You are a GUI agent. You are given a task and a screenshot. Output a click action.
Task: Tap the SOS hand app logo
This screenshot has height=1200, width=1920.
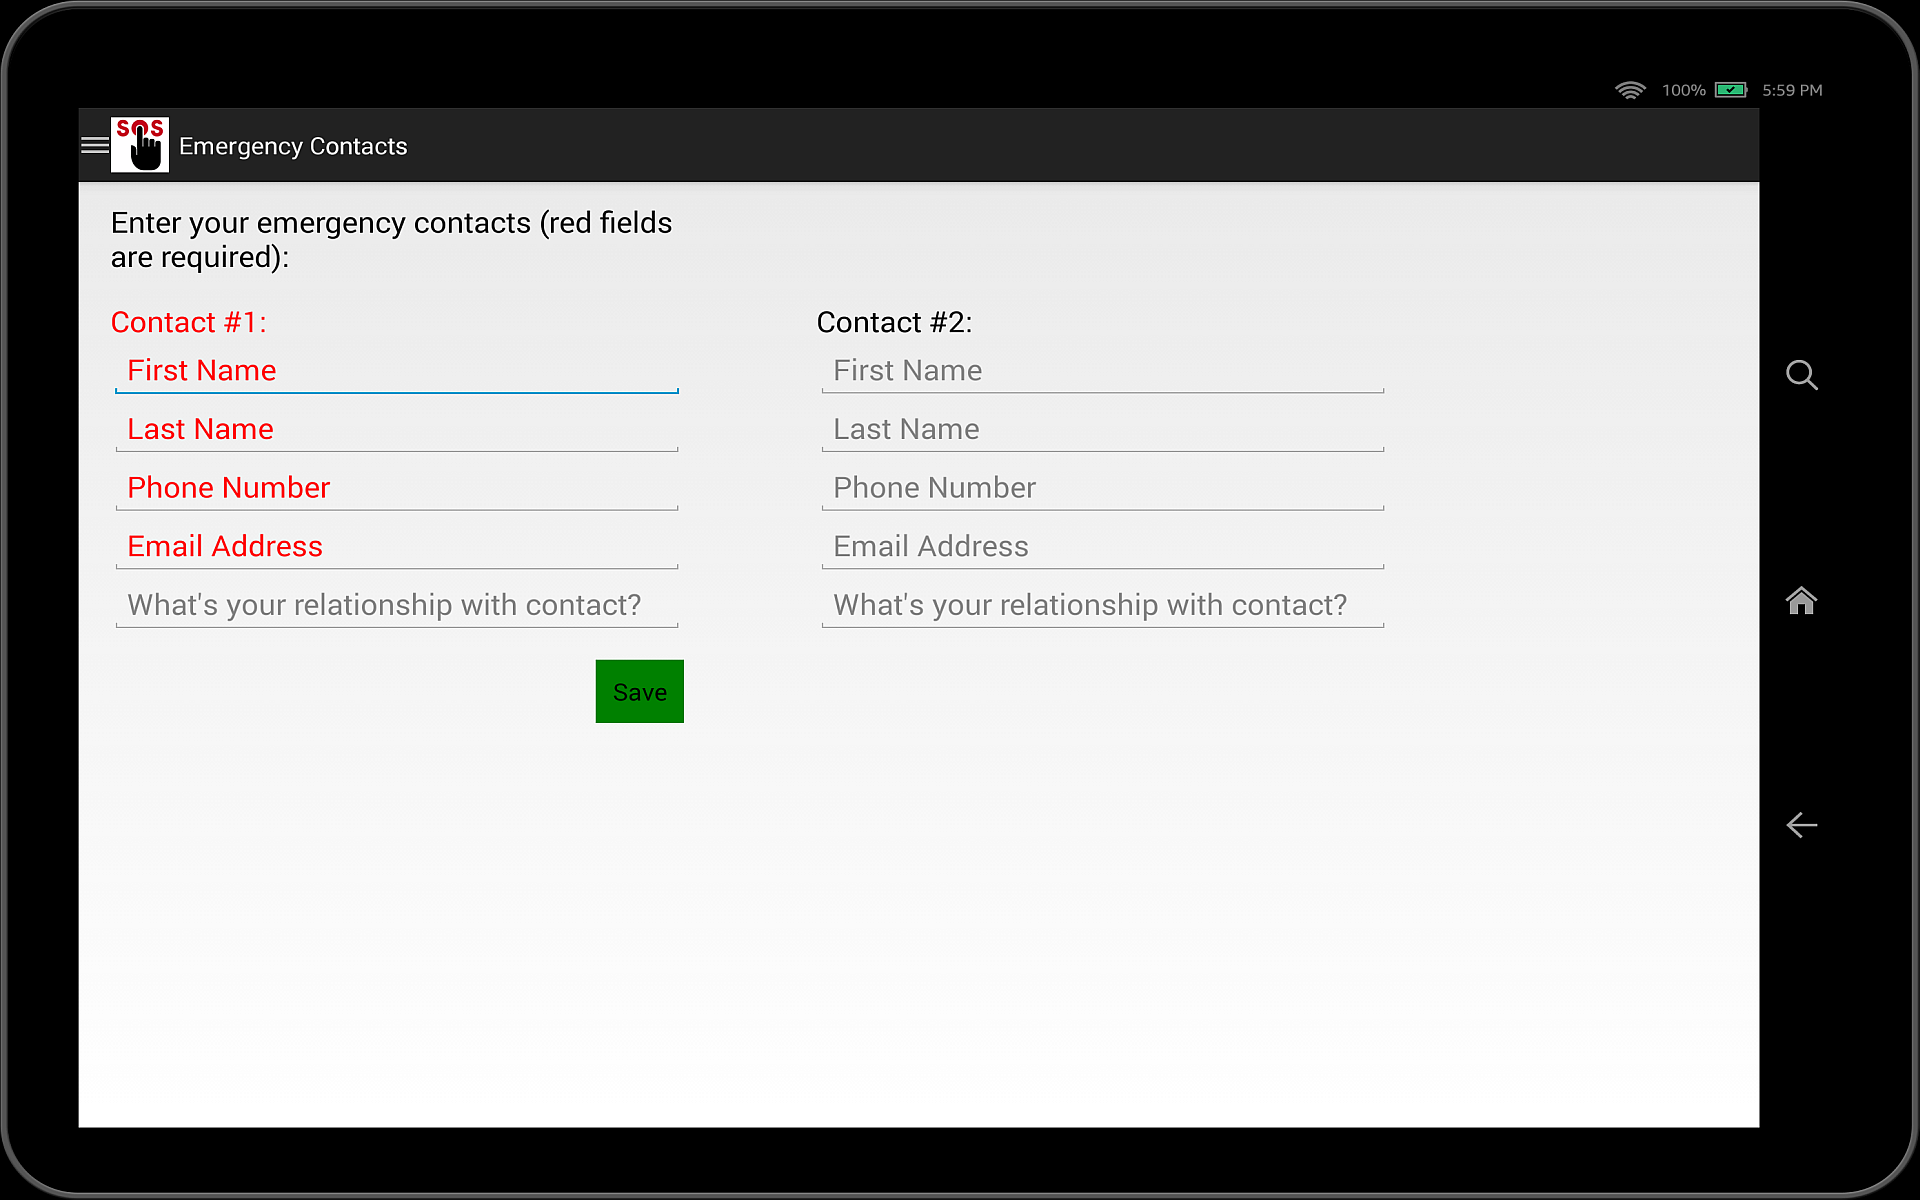point(140,146)
